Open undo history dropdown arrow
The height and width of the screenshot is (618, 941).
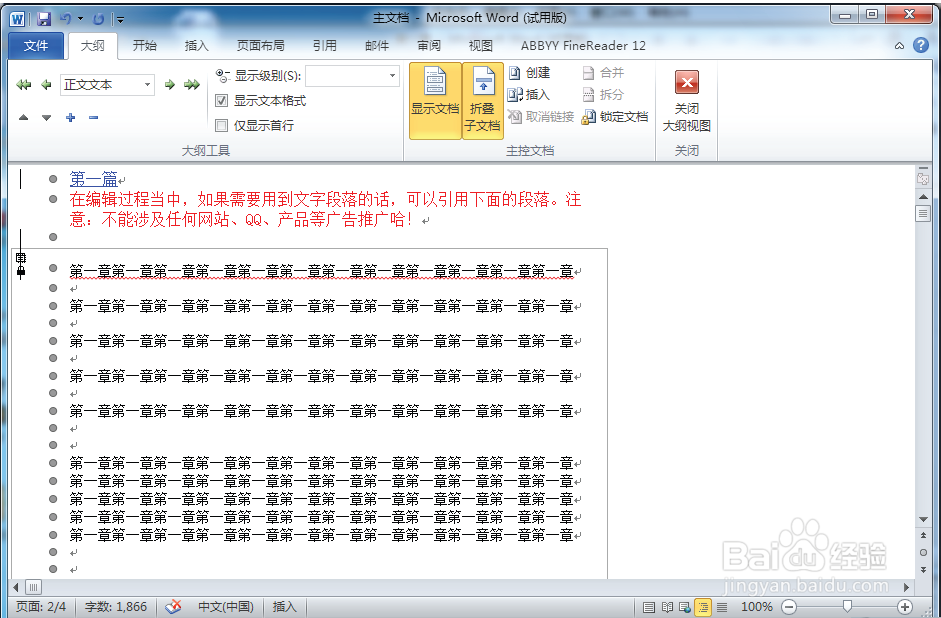(x=81, y=19)
